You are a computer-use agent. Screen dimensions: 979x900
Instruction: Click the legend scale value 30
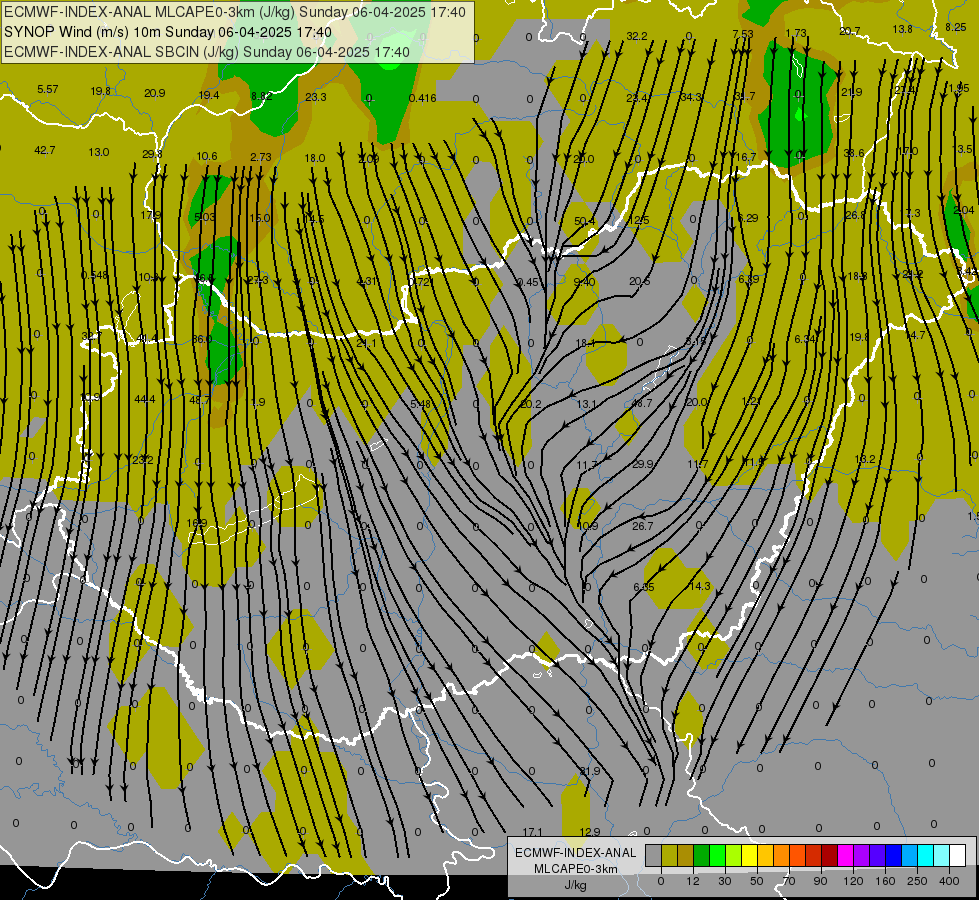point(725,881)
